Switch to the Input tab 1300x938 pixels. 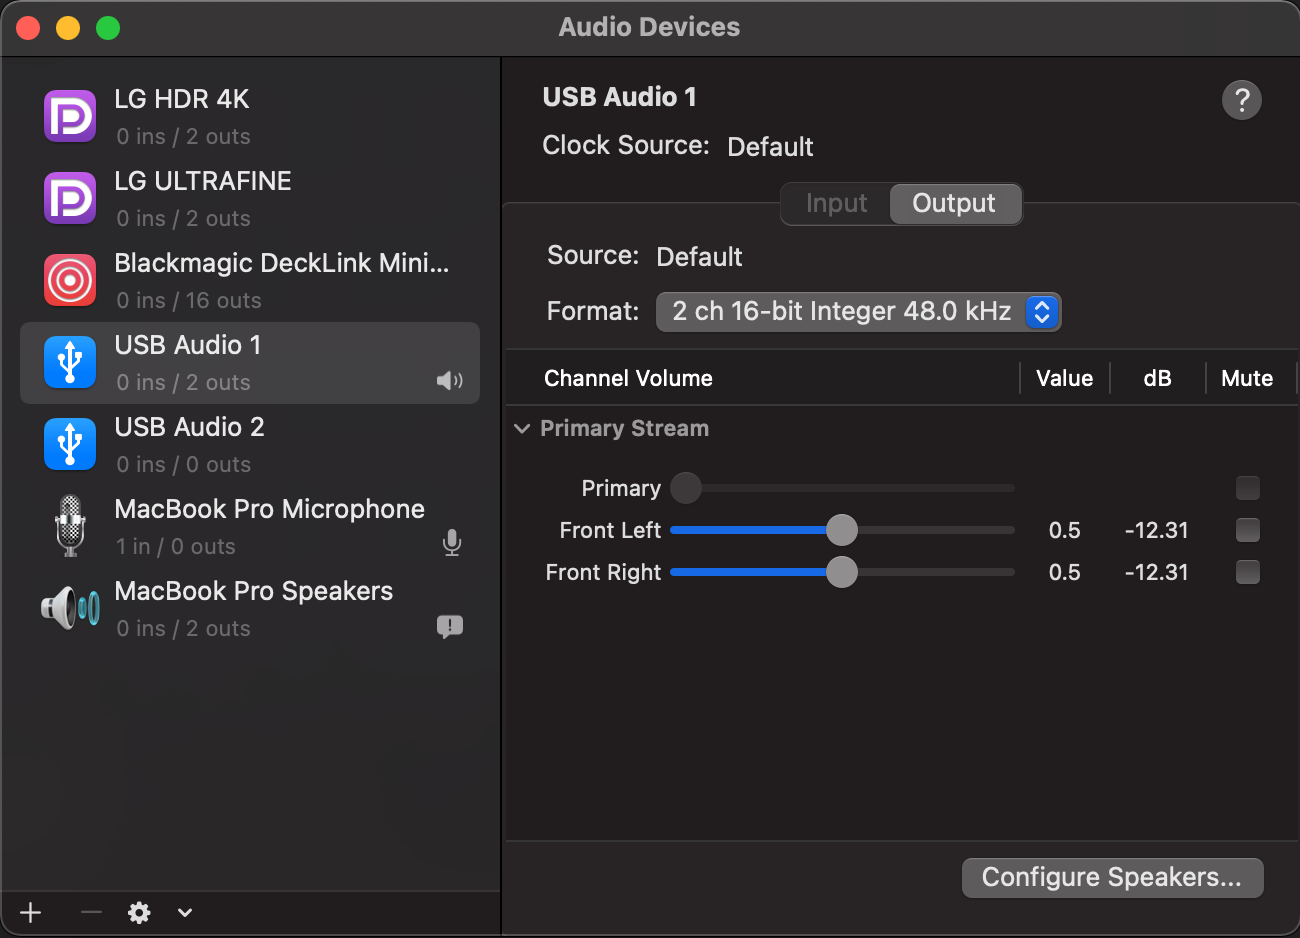click(836, 204)
